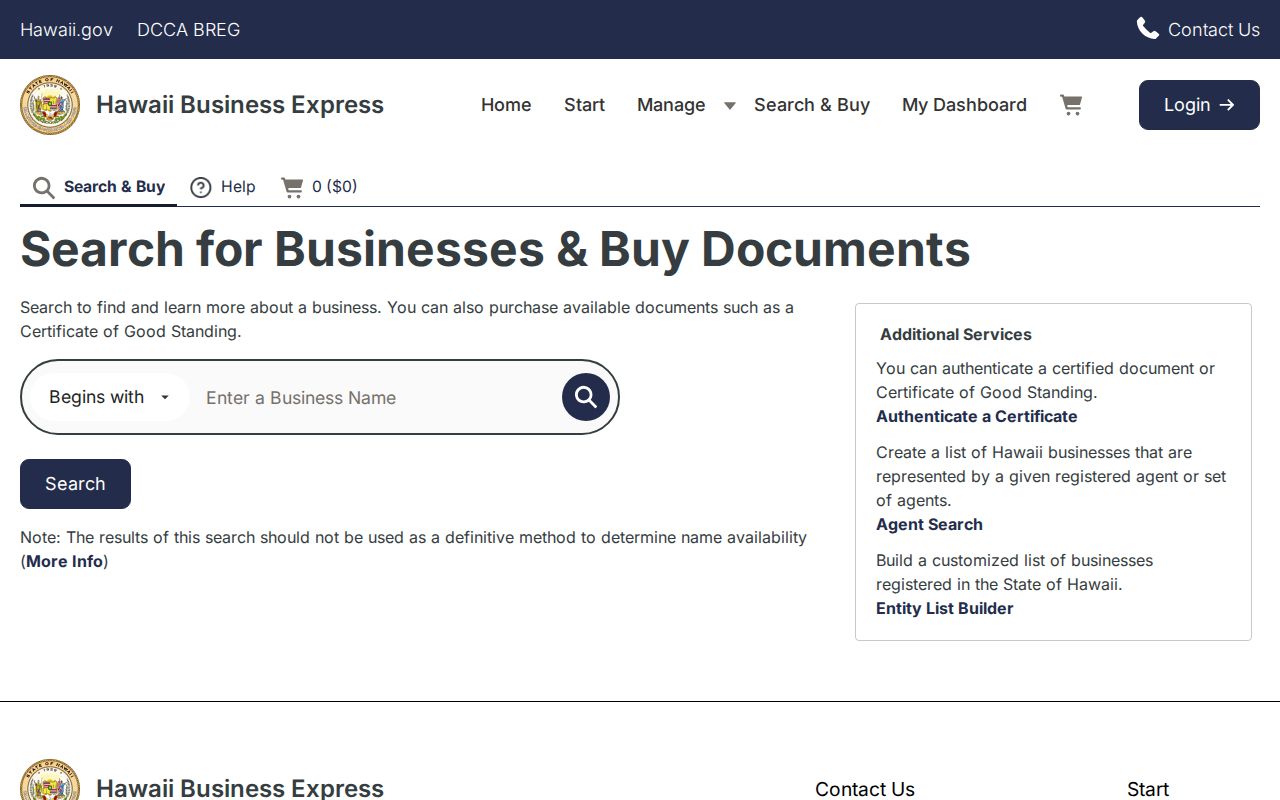
Task: Open the 'Begins with' search type dropdown
Action: [110, 397]
